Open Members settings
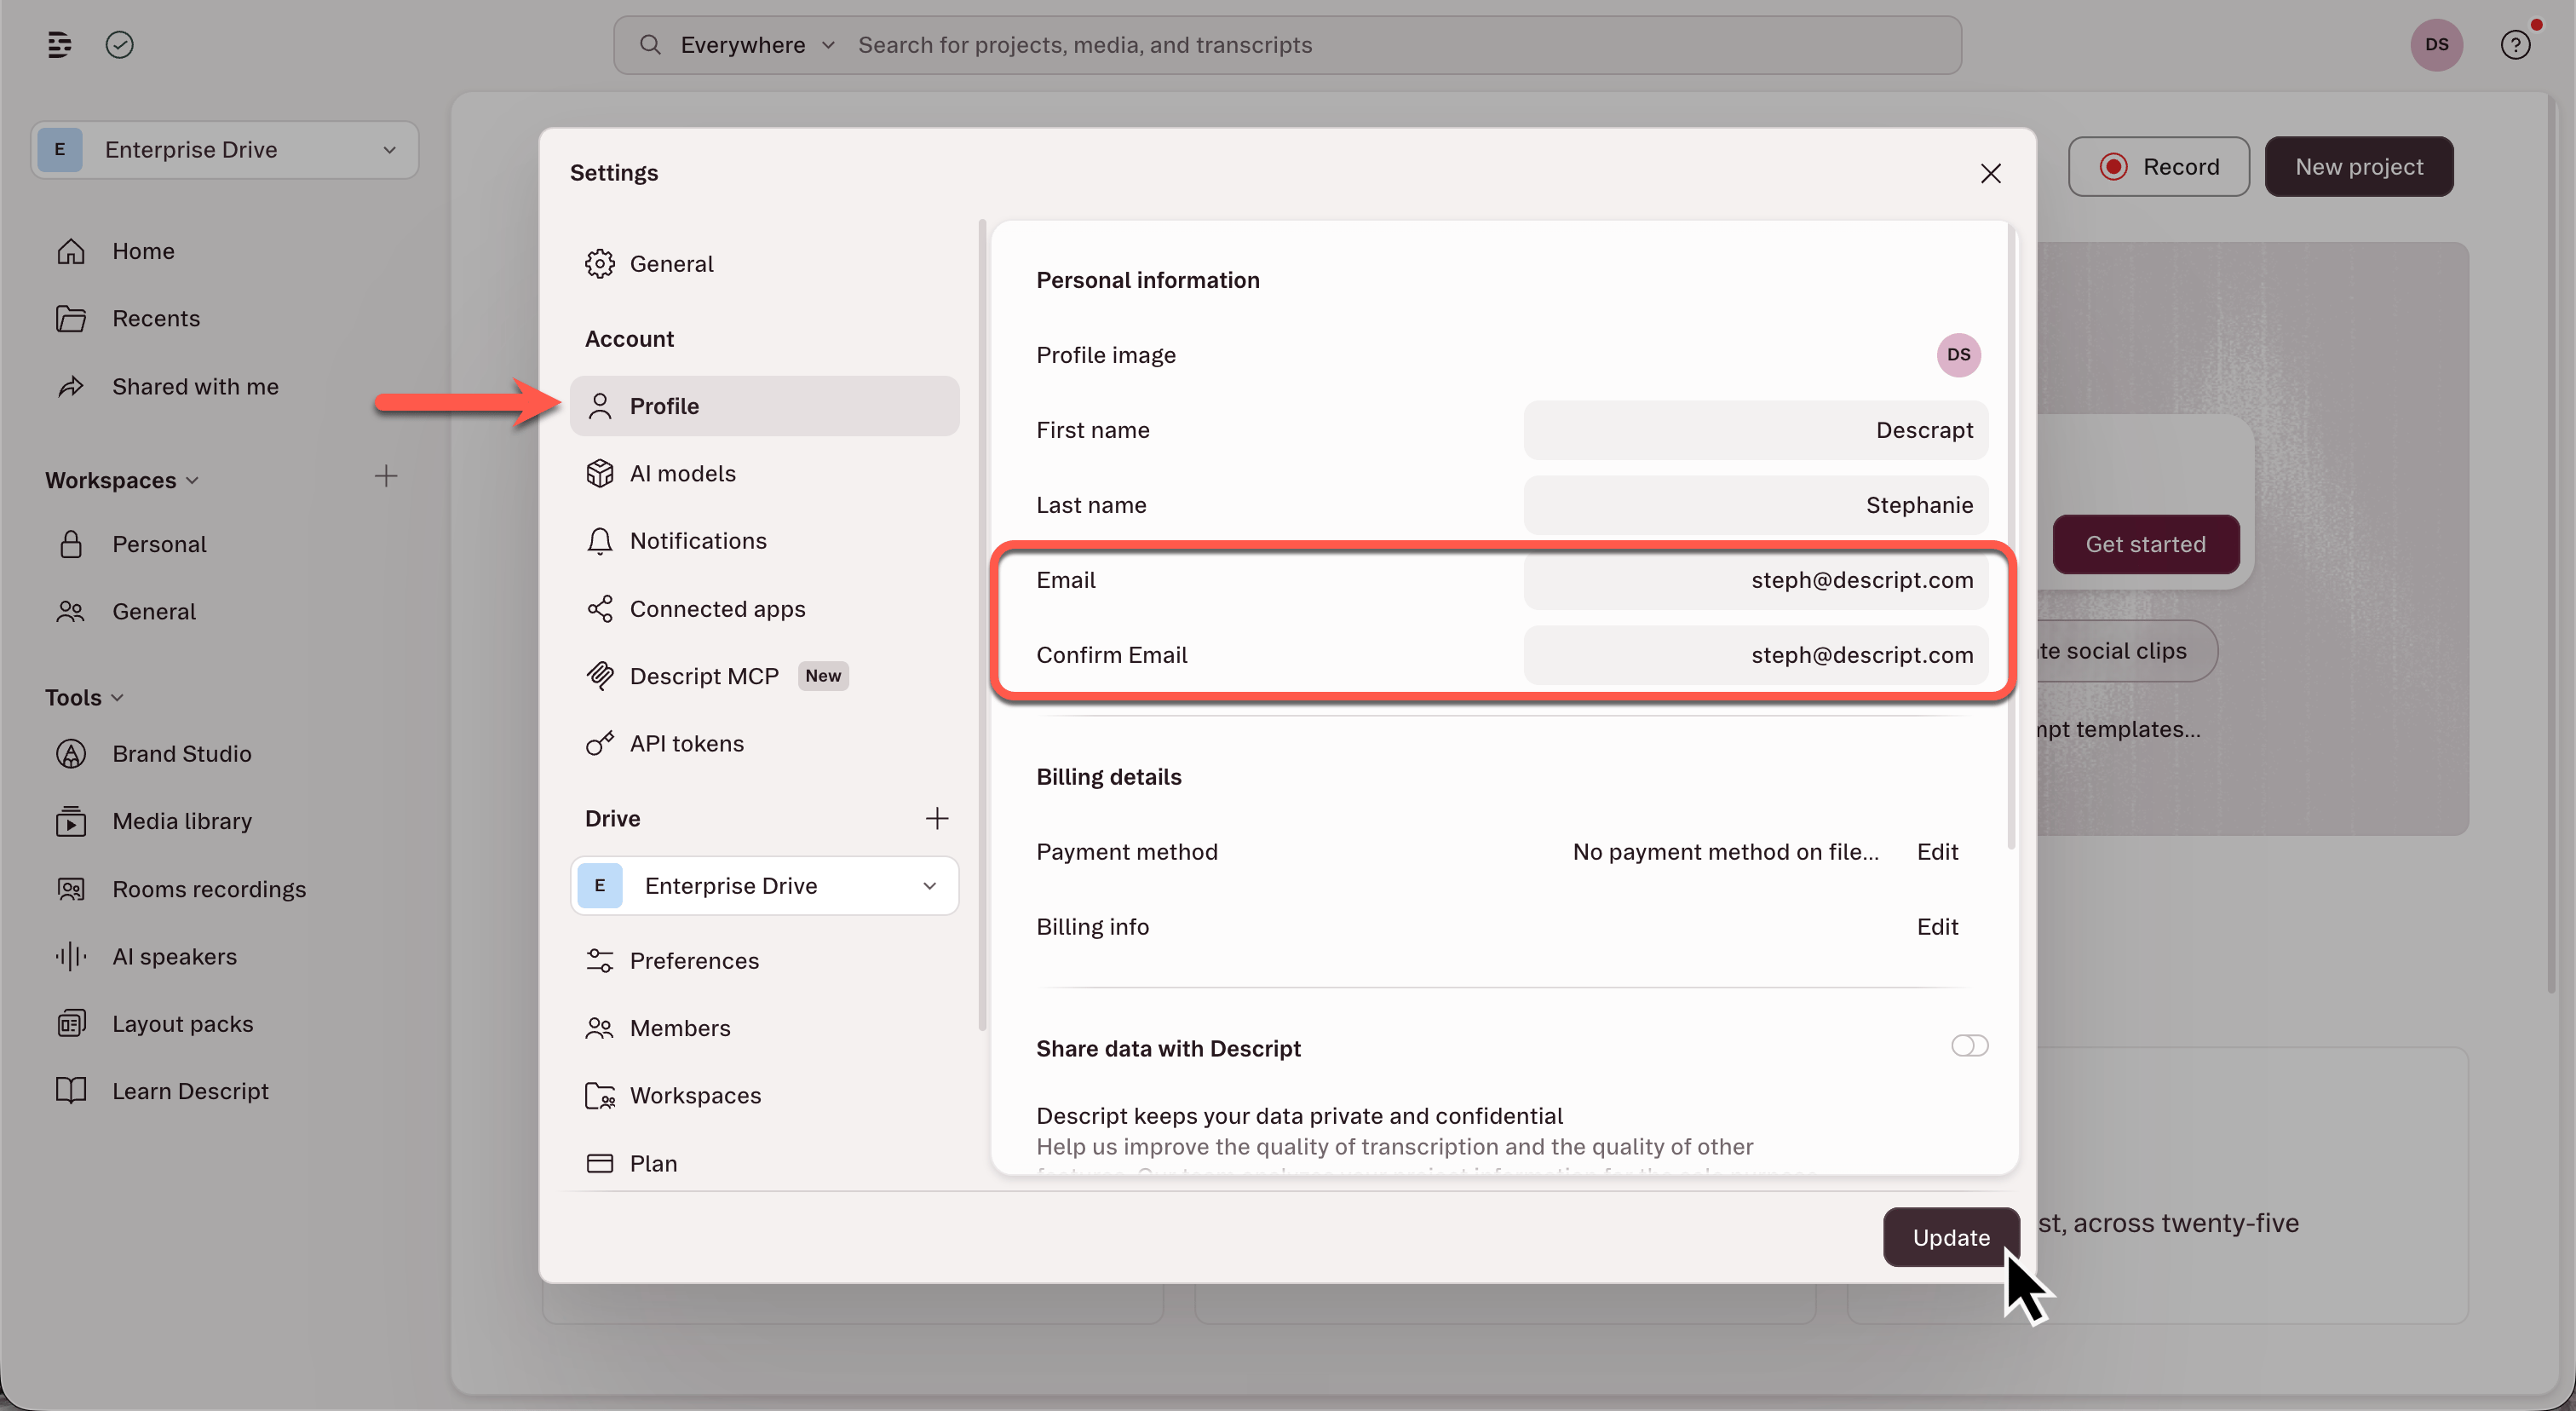This screenshot has width=2576, height=1411. [x=764, y=1028]
